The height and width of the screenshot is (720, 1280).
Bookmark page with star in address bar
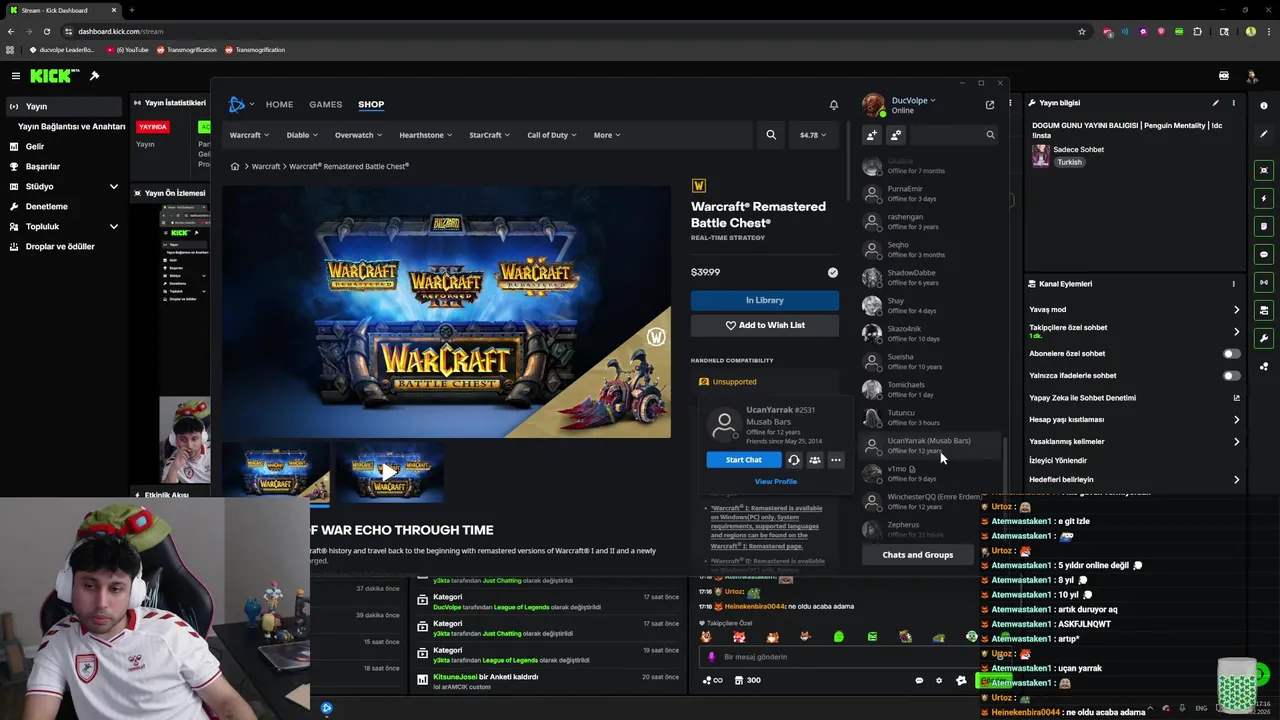[1081, 31]
